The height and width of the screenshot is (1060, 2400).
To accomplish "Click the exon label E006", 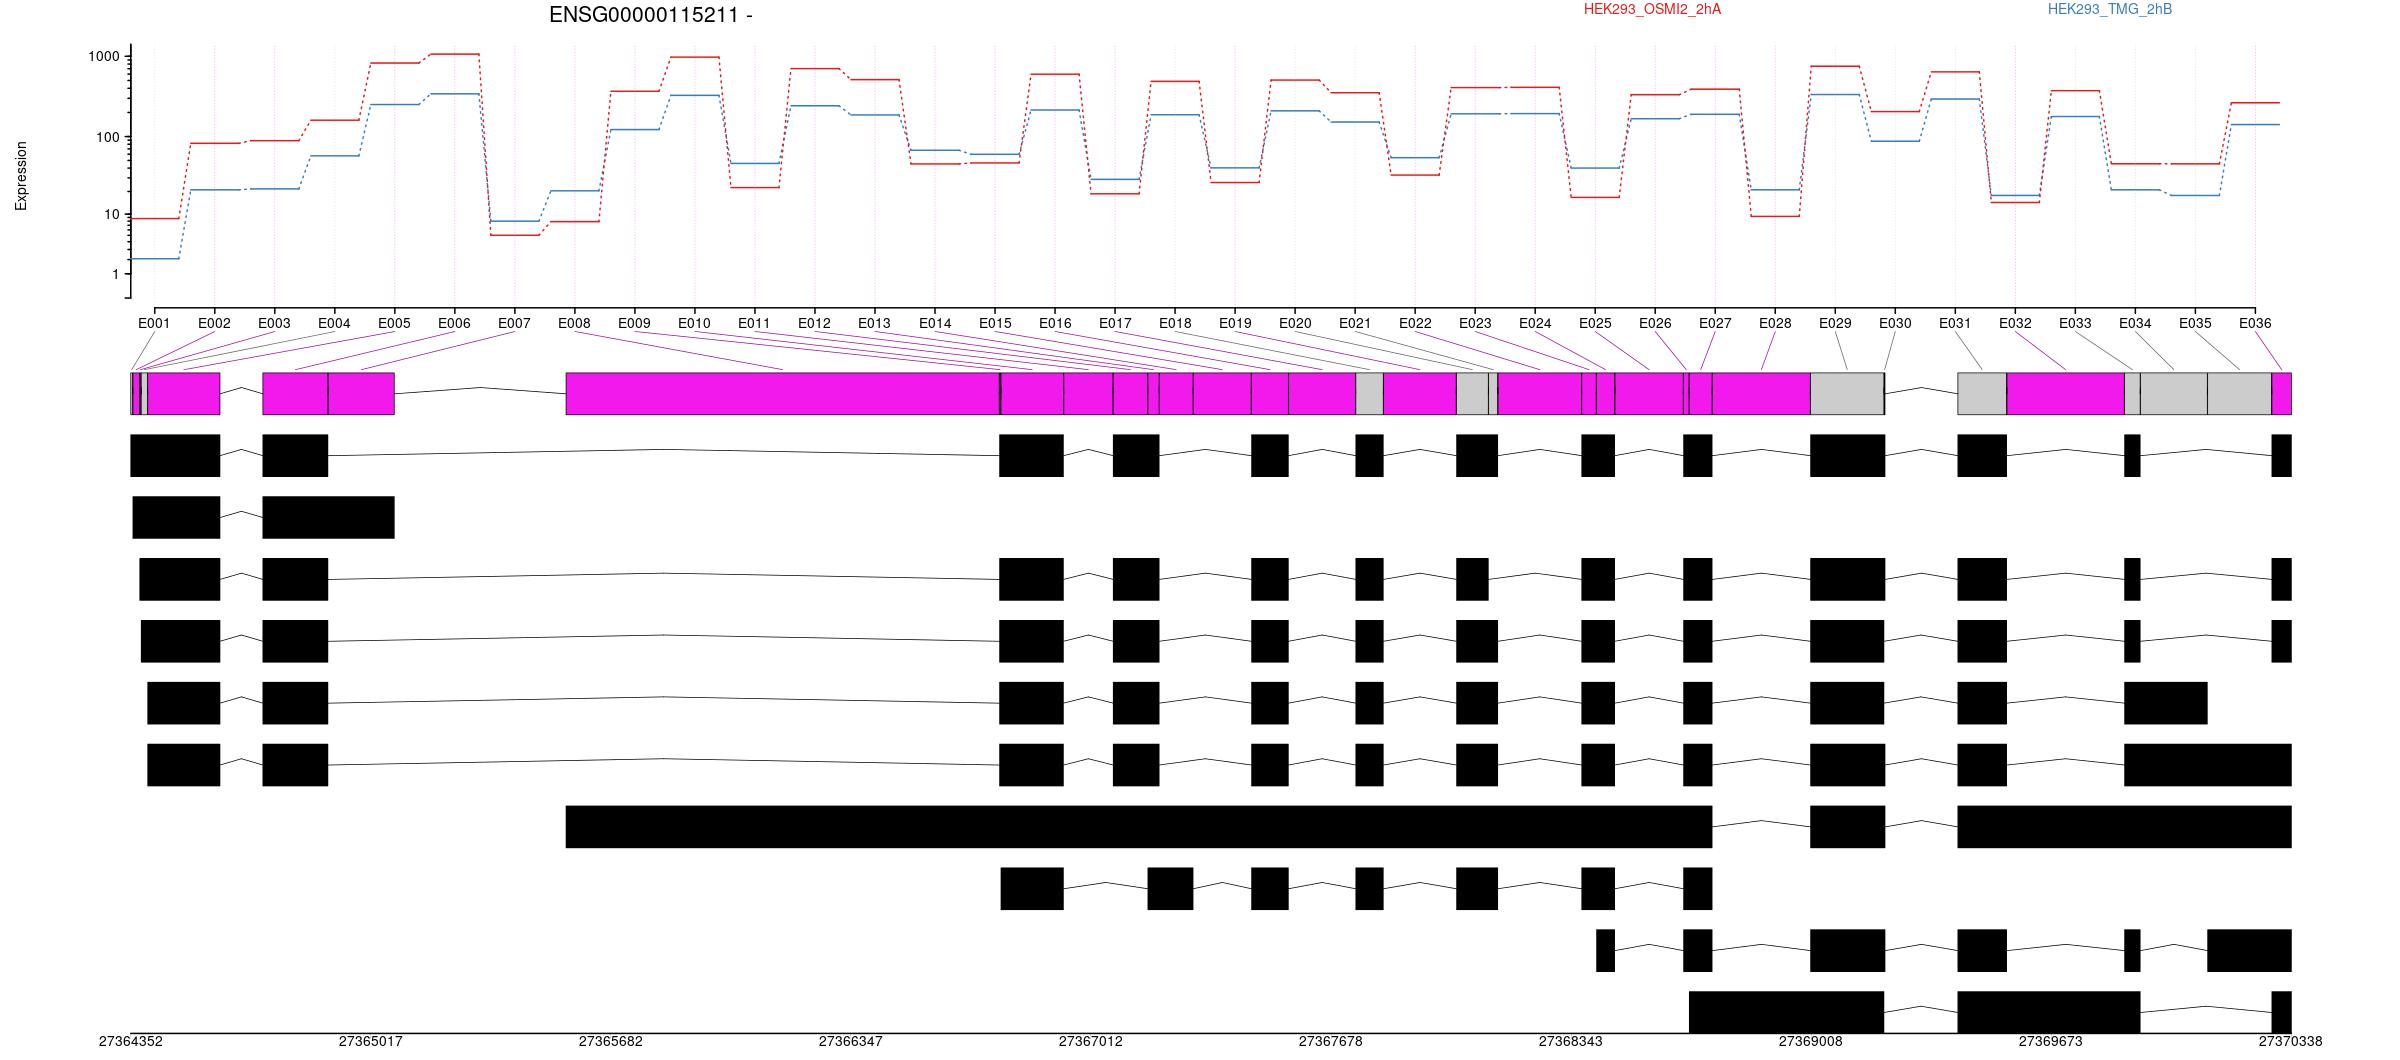I will (454, 323).
